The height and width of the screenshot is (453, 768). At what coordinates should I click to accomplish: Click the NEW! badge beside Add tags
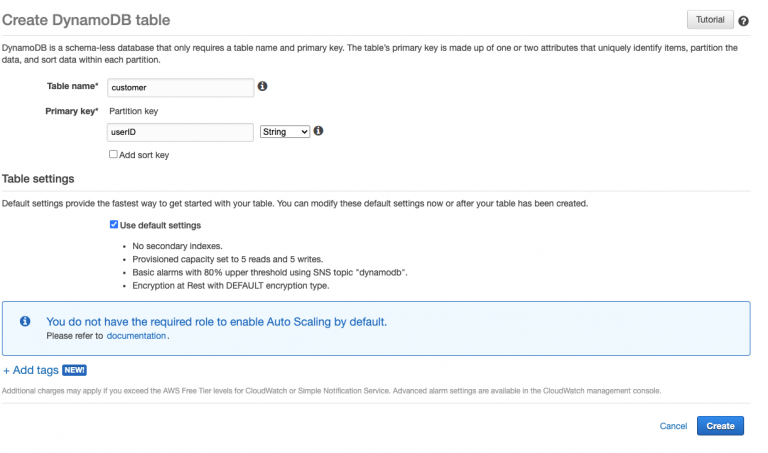click(x=75, y=370)
